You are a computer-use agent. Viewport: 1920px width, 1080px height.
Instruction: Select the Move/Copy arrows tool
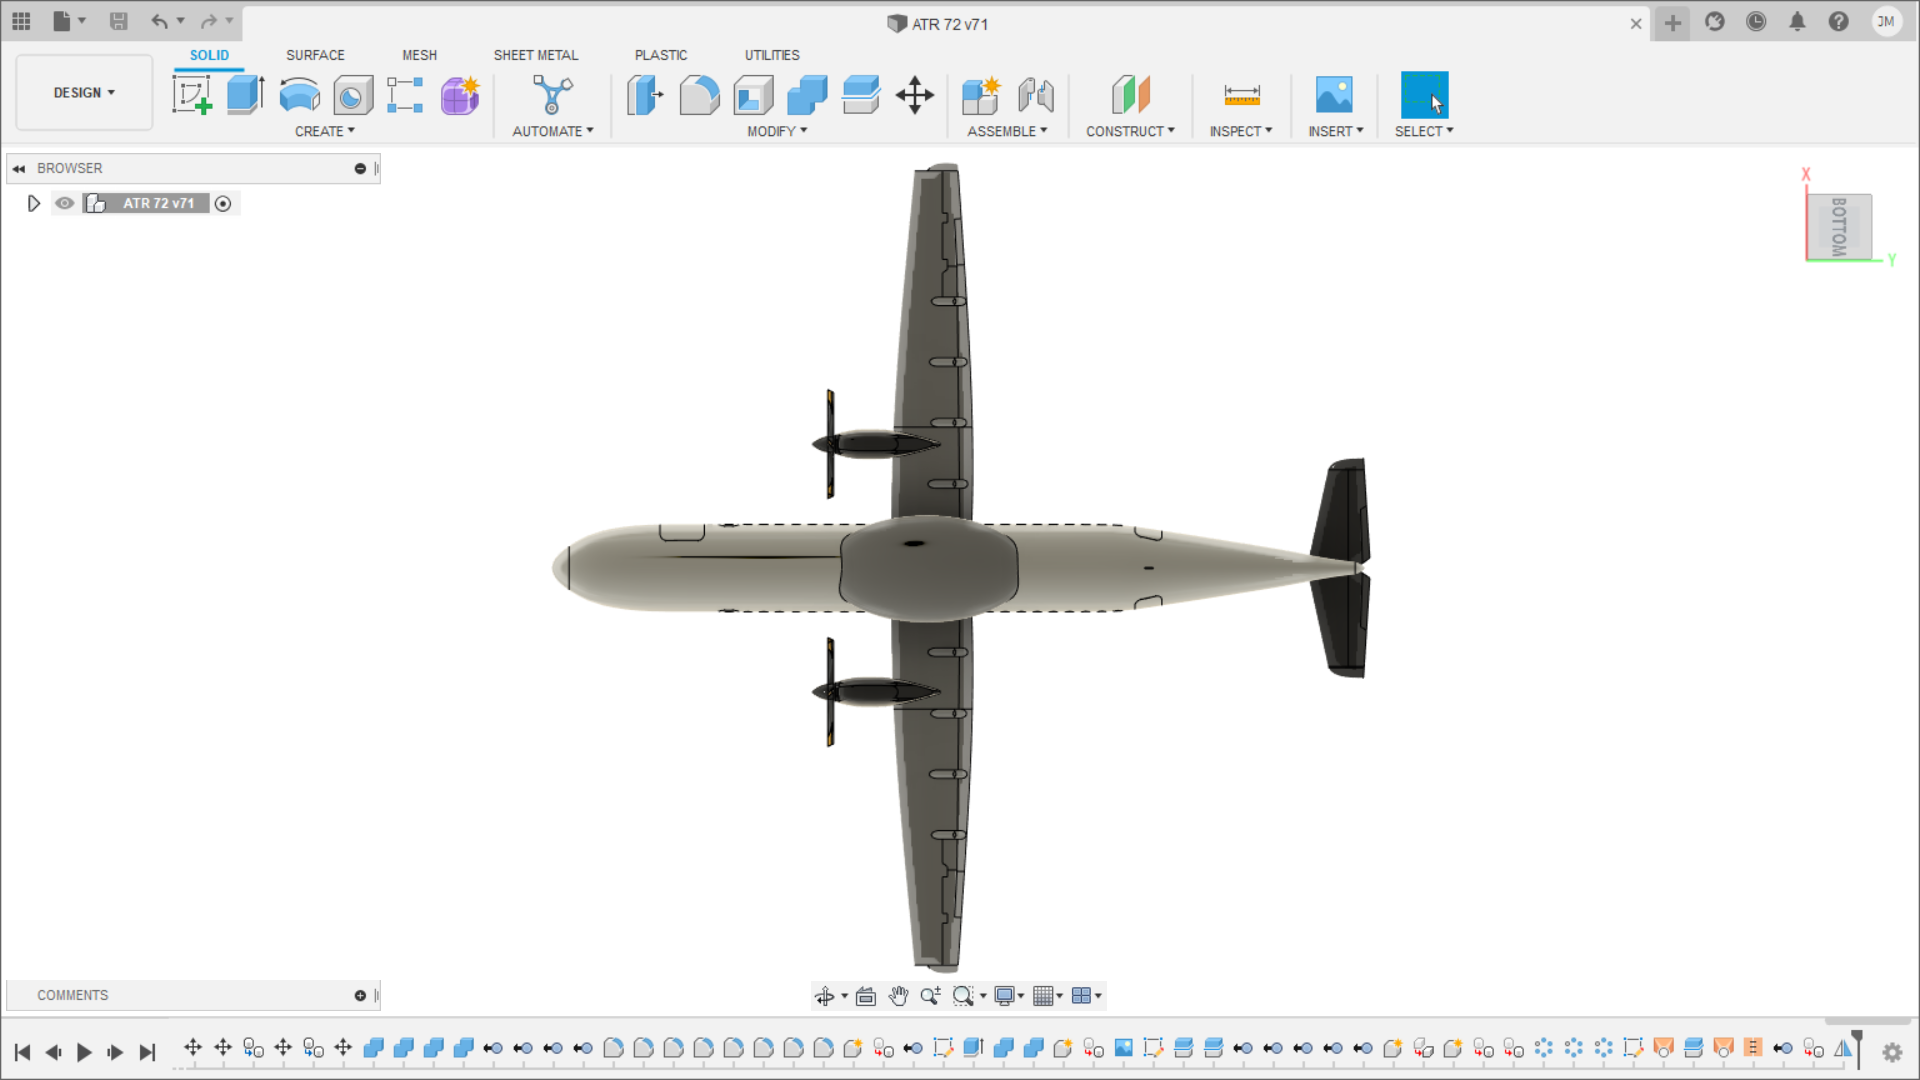(x=914, y=96)
